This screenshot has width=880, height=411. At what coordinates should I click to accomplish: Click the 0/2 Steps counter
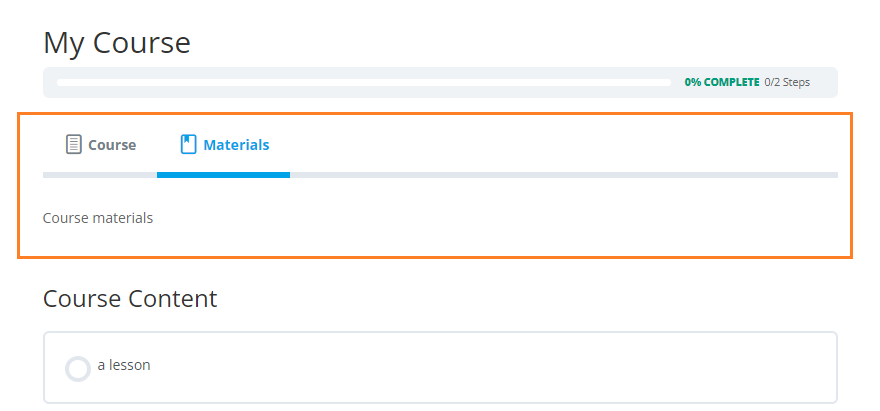787,83
